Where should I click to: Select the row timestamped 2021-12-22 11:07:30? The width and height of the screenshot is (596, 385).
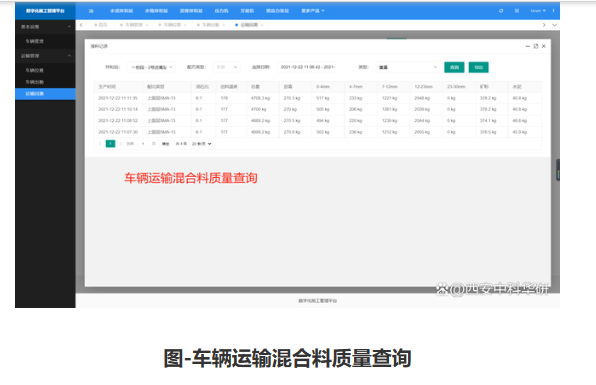[317, 132]
